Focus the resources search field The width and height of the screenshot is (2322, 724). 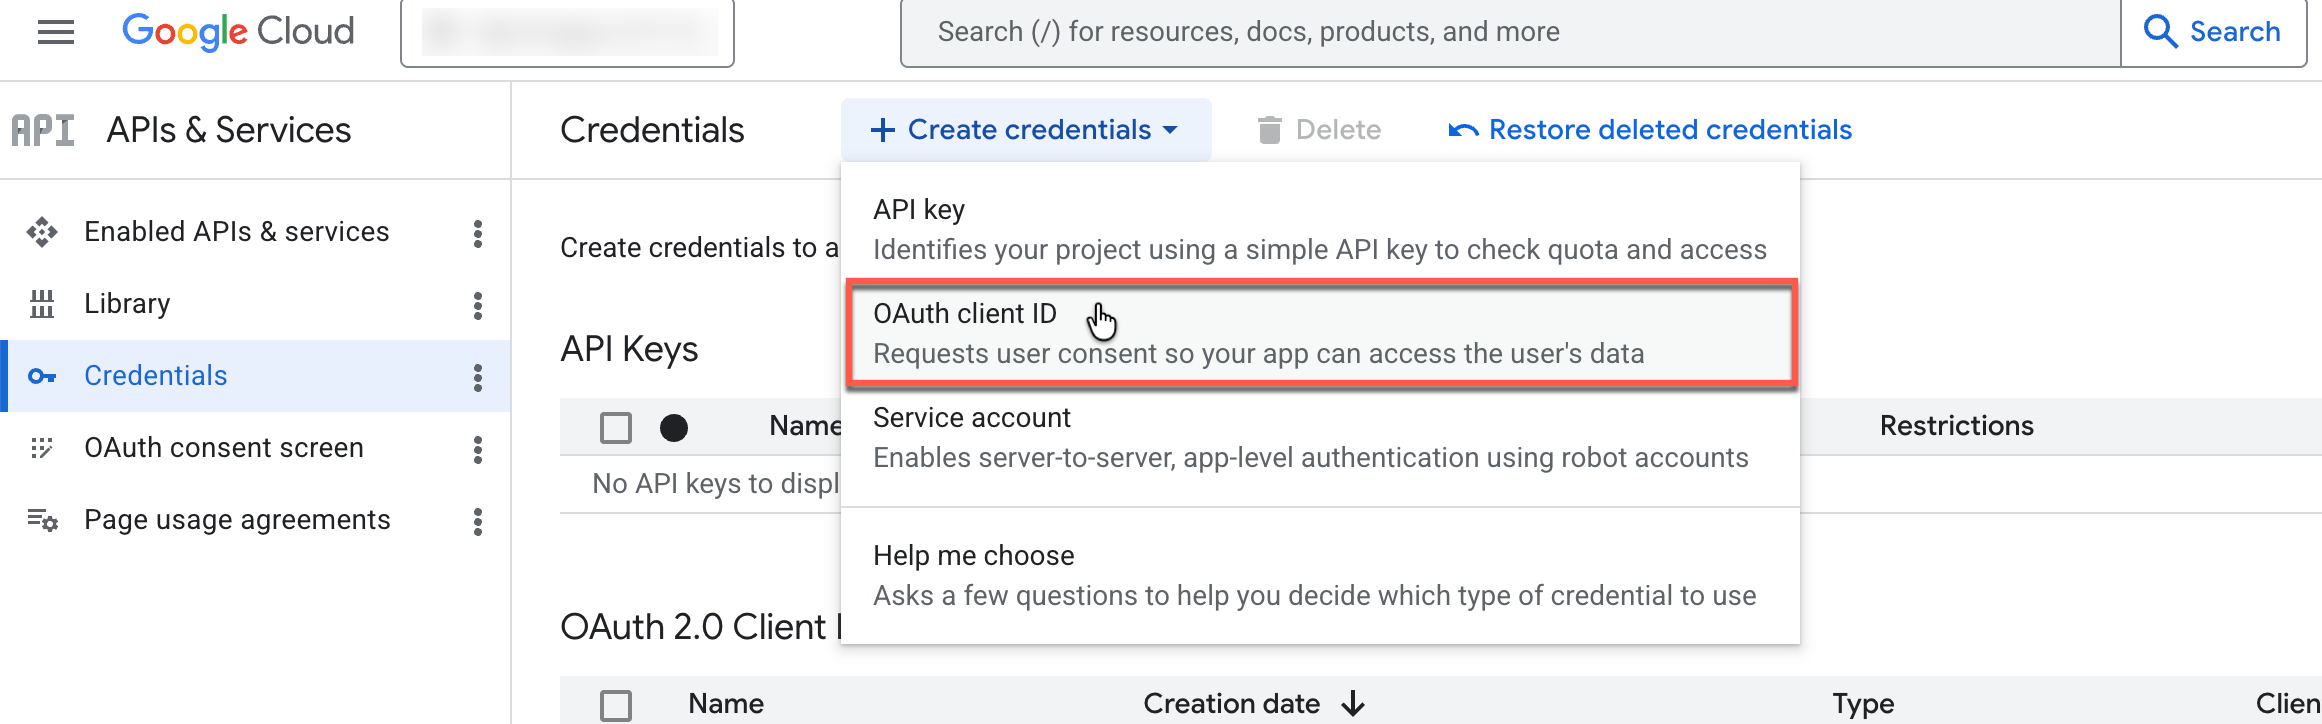pyautogui.click(x=1510, y=32)
